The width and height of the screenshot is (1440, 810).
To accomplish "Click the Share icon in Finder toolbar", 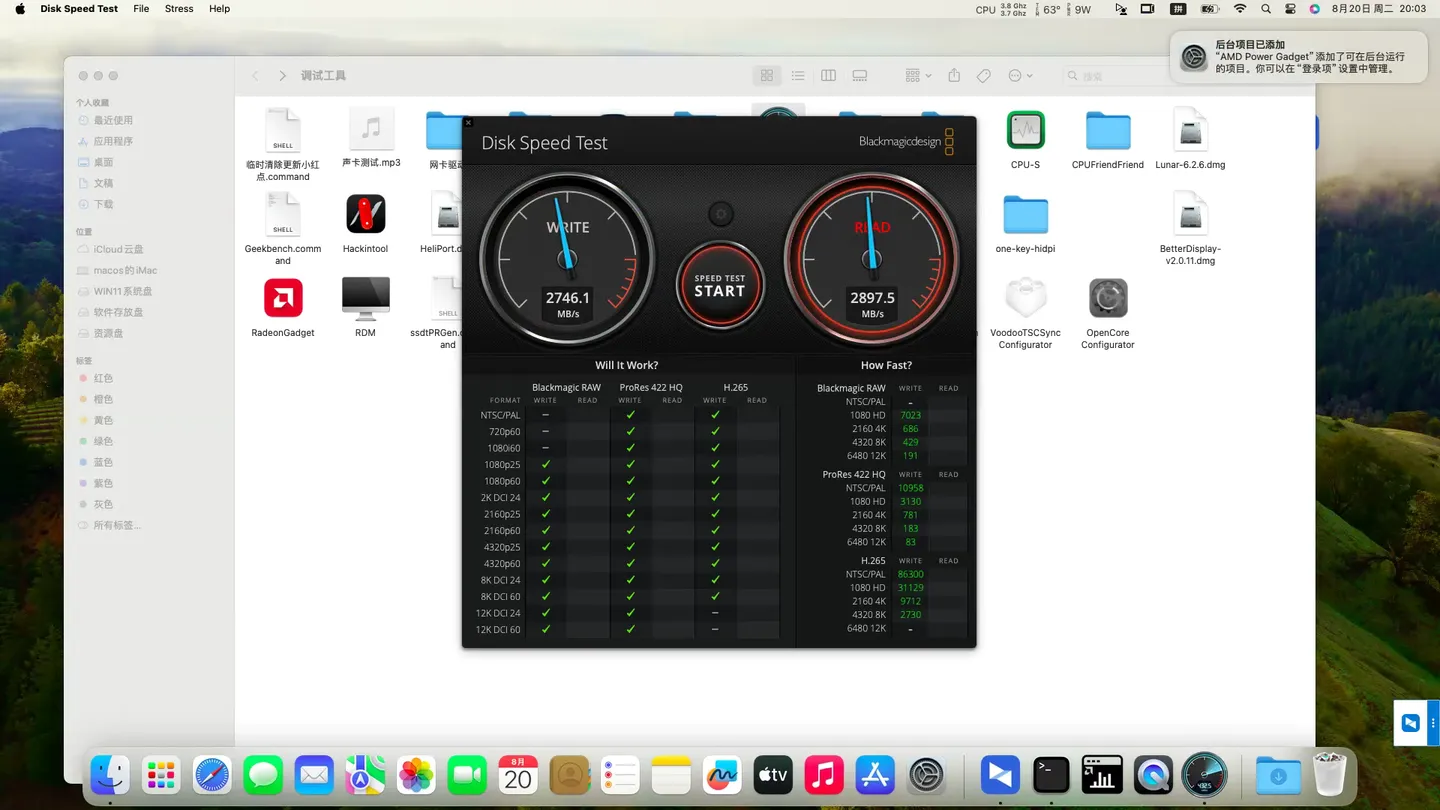I will pyautogui.click(x=954, y=76).
